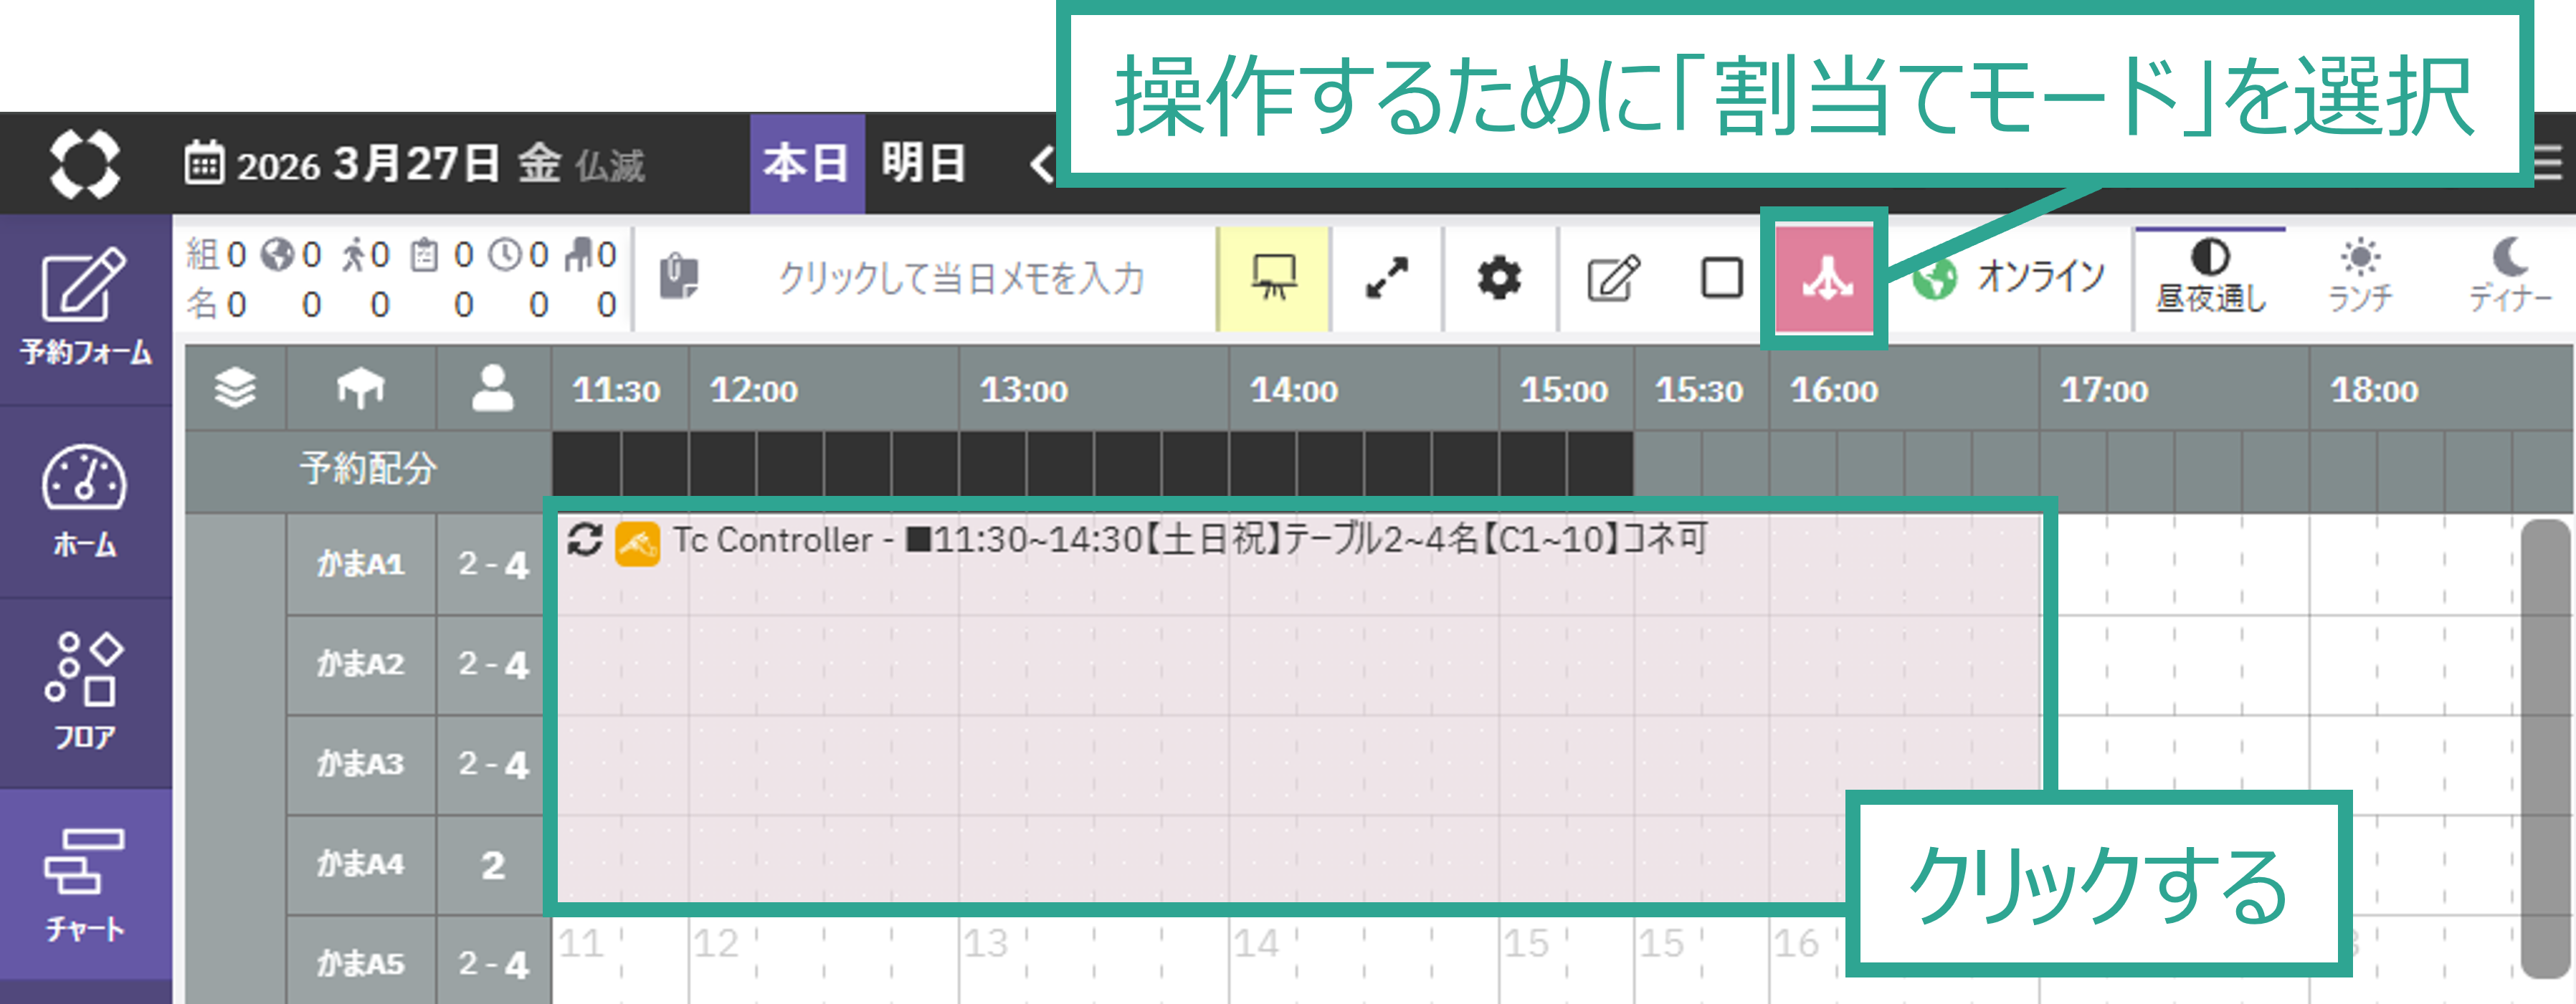Select チャート in the sidebar

(x=85, y=884)
